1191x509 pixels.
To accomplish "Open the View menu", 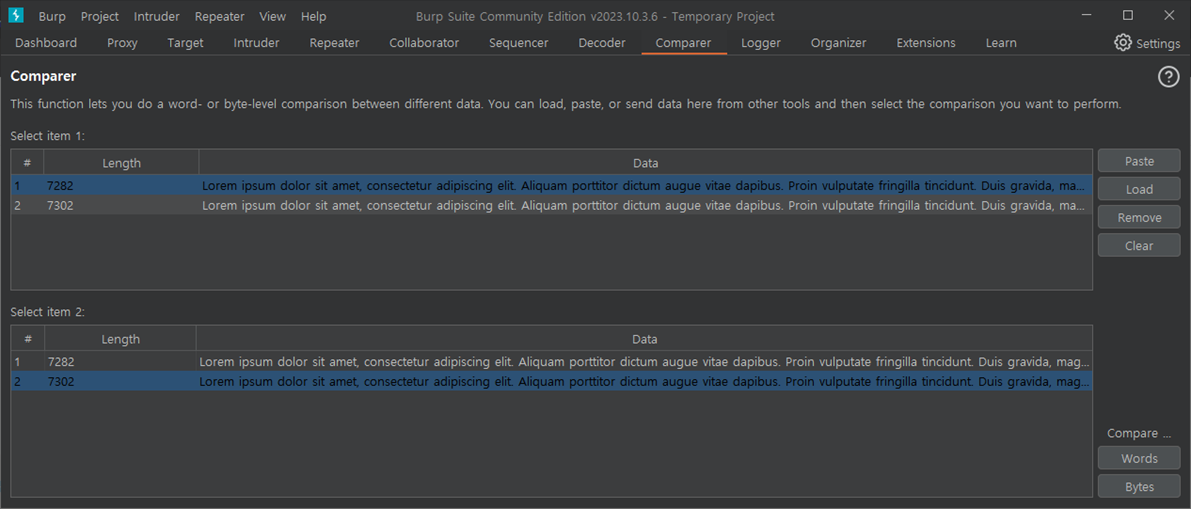I will tap(273, 16).
